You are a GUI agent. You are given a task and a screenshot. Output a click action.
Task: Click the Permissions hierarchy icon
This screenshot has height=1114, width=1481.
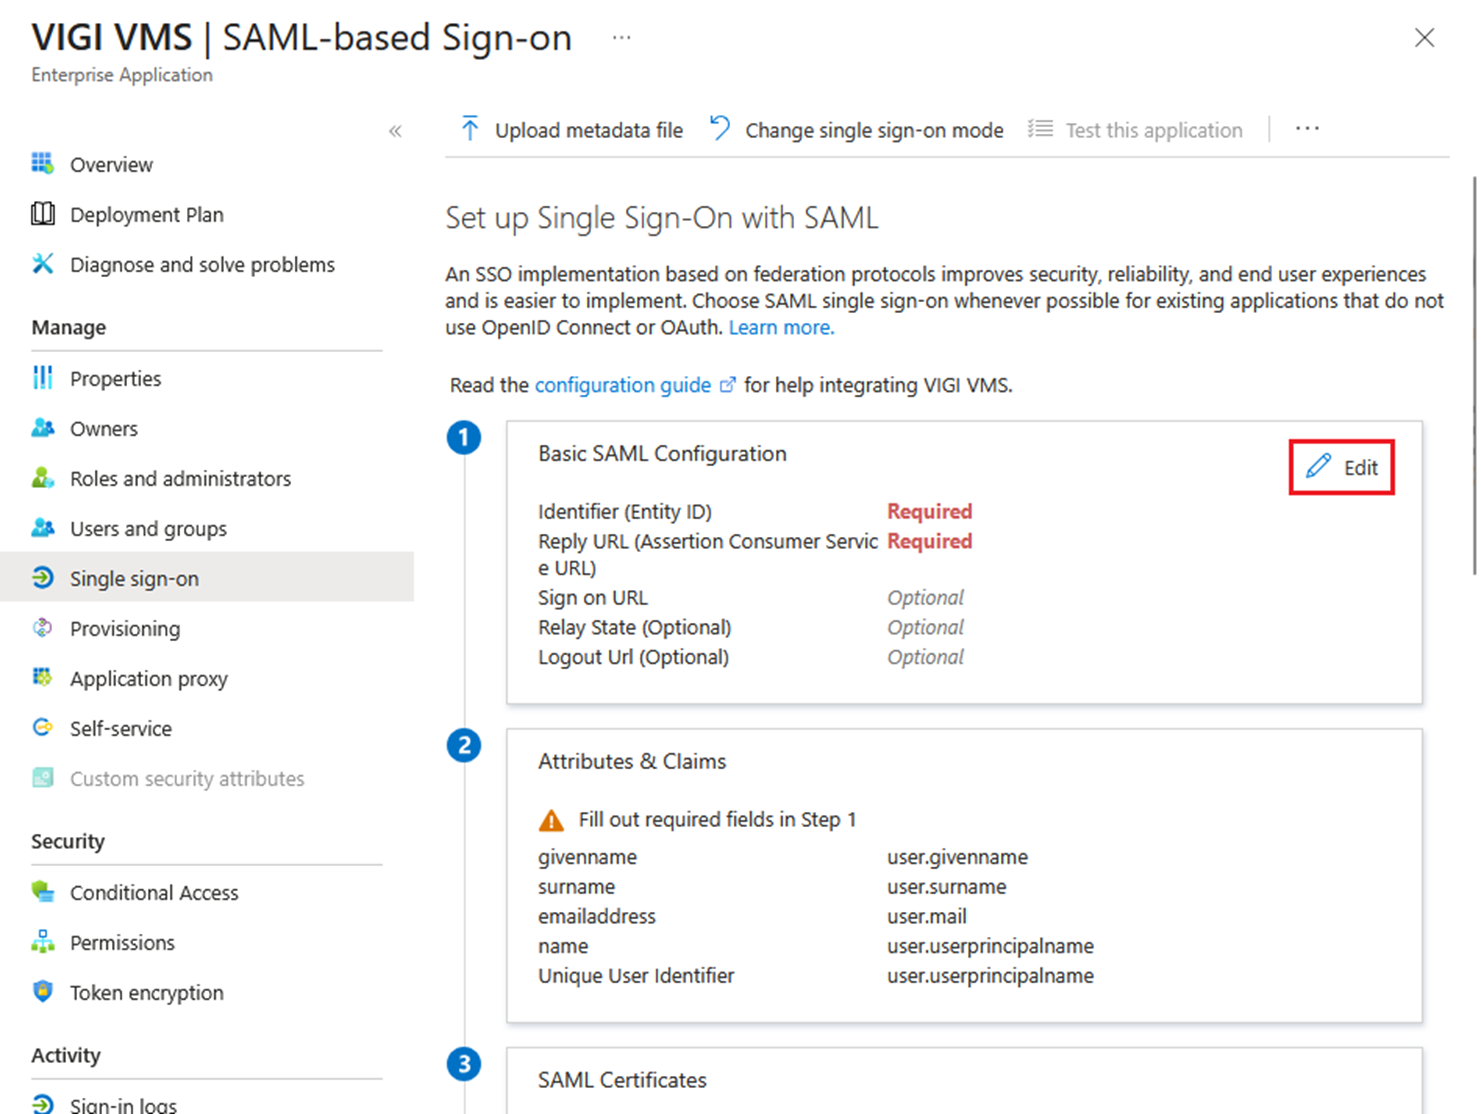42,941
